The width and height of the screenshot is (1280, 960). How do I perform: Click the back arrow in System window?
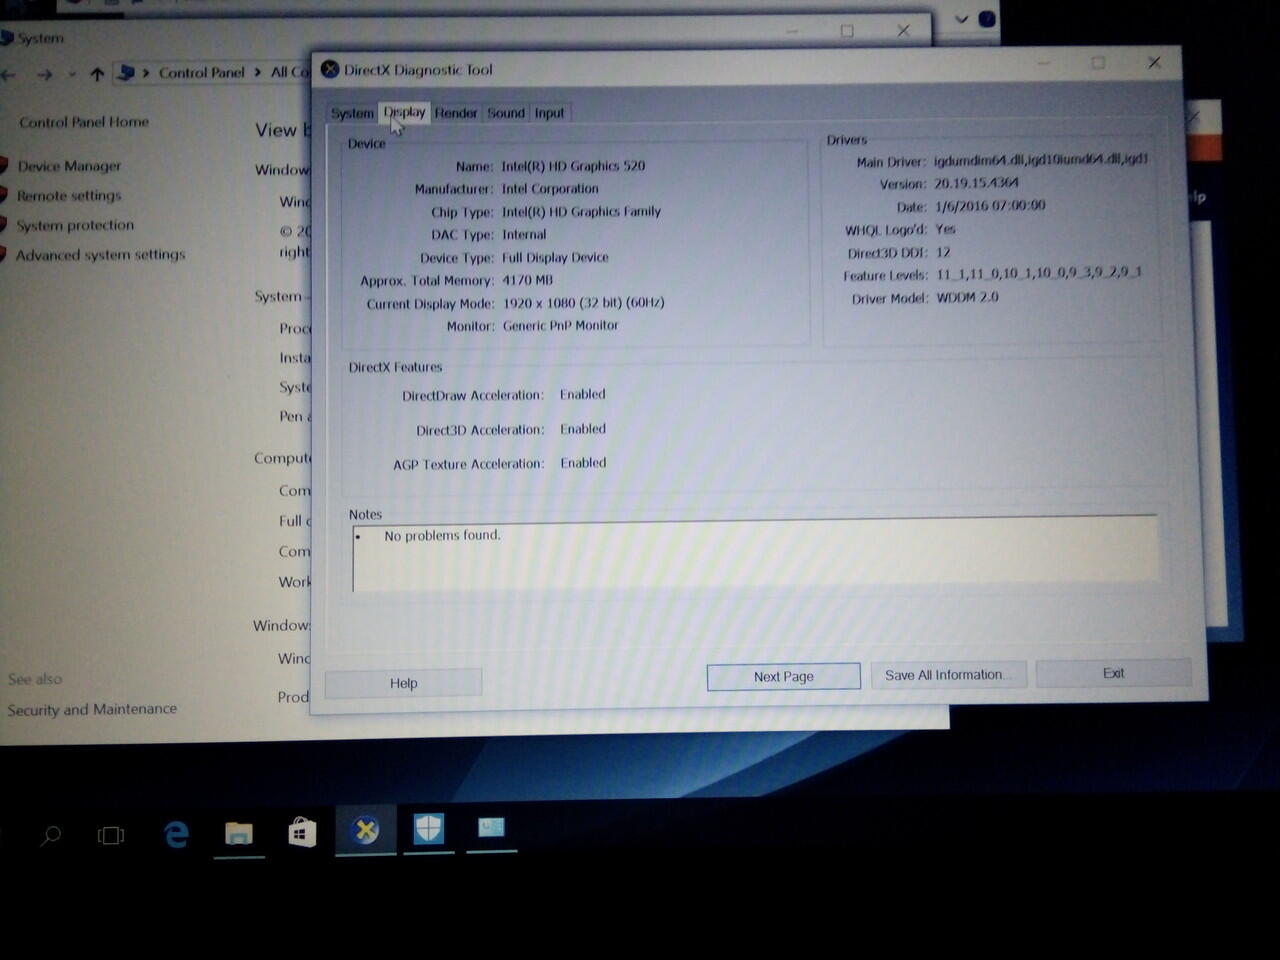point(9,74)
